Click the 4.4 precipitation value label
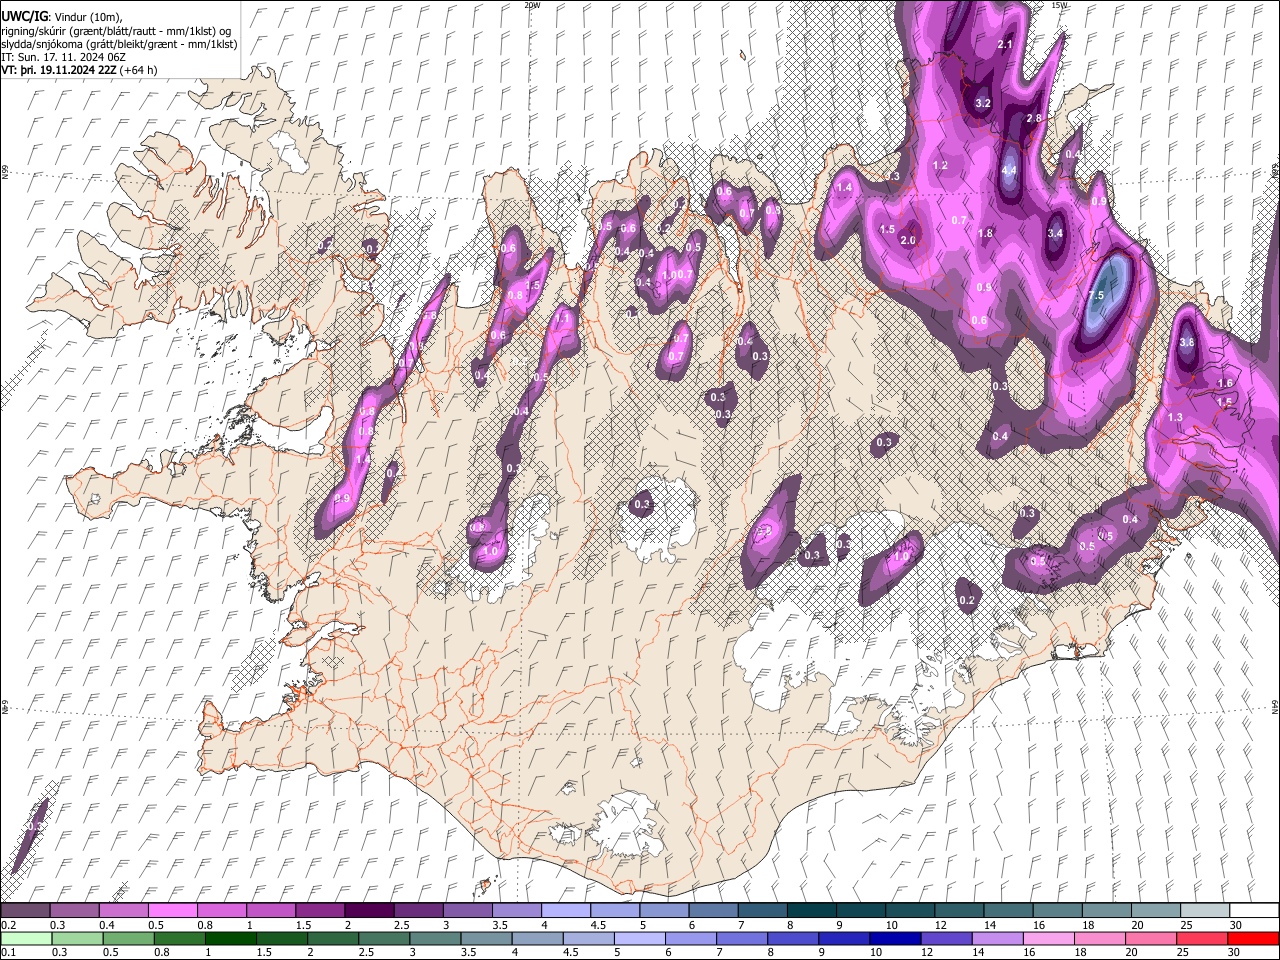Viewport: 1280px width, 960px height. tap(1009, 170)
